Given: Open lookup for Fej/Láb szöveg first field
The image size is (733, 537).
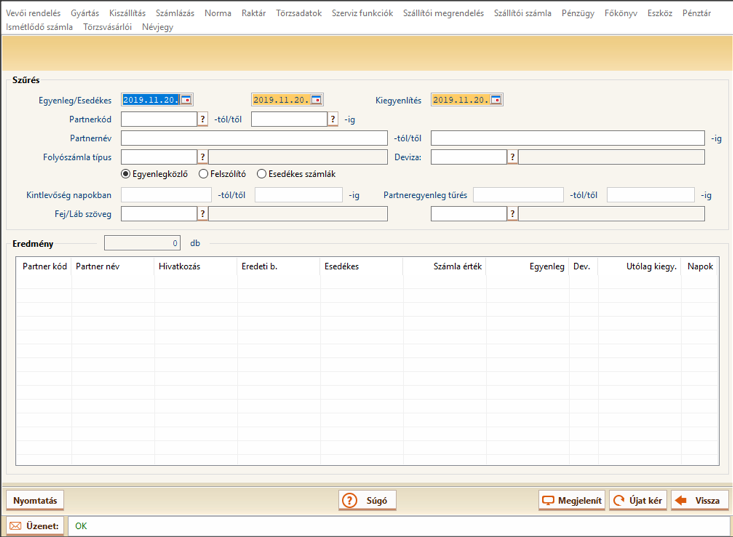Looking at the screenshot, I should (x=202, y=214).
